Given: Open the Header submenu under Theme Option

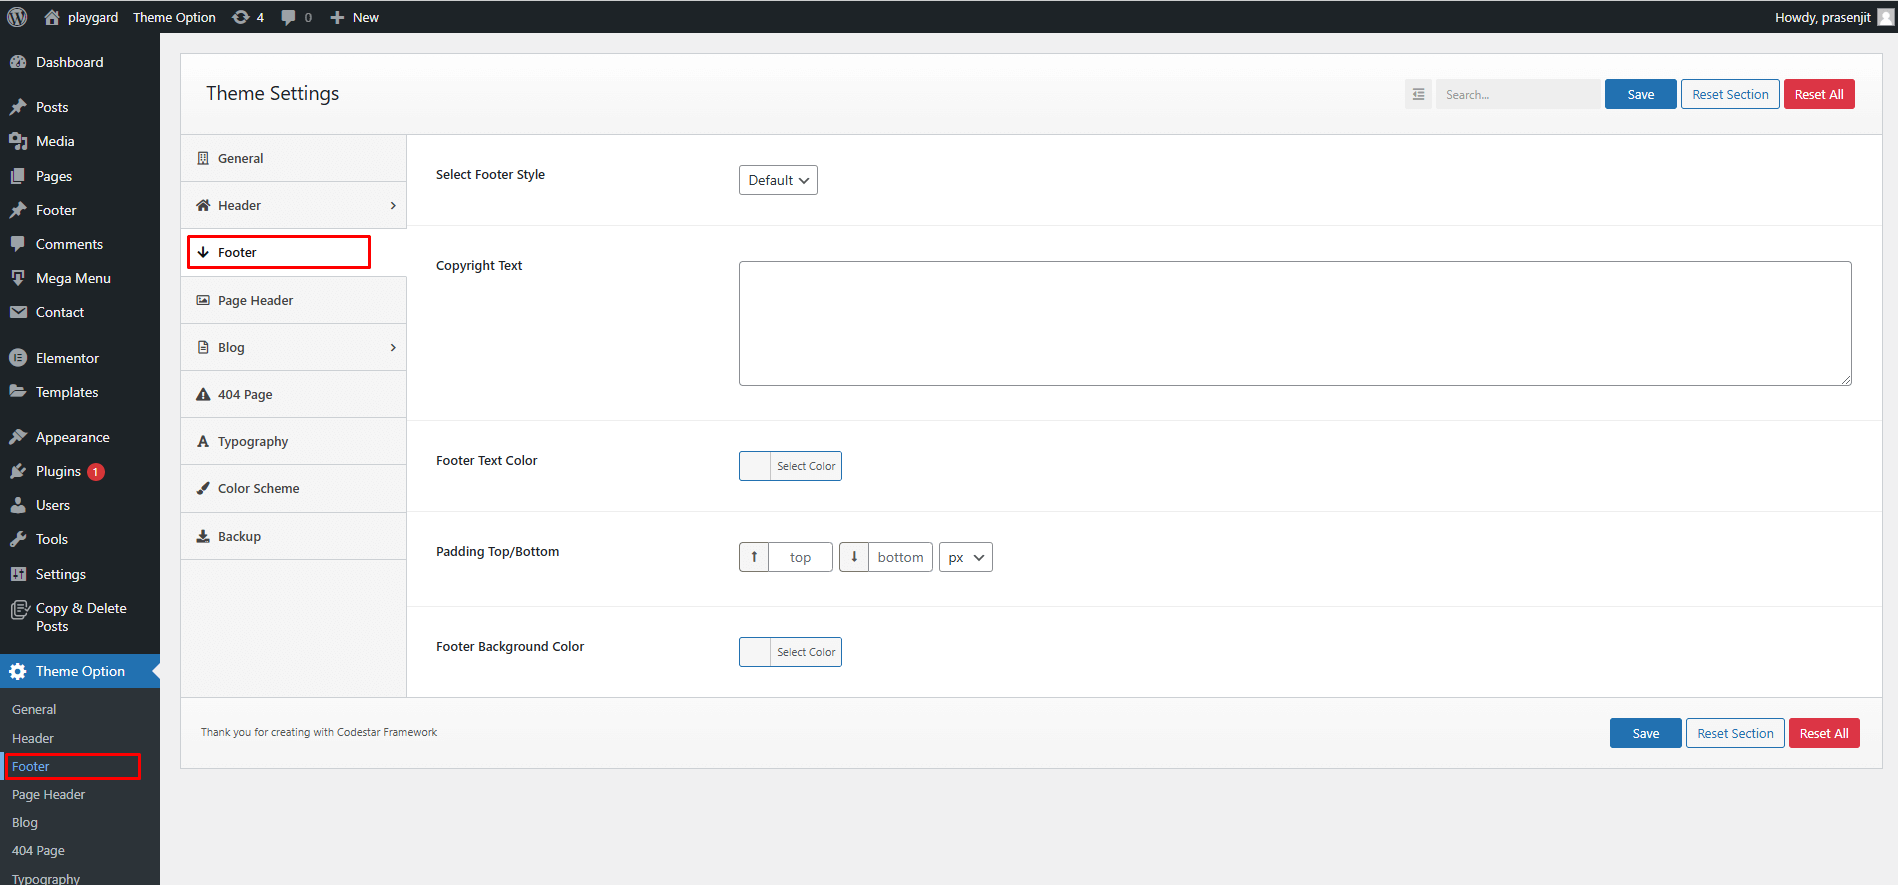Looking at the screenshot, I should point(33,738).
